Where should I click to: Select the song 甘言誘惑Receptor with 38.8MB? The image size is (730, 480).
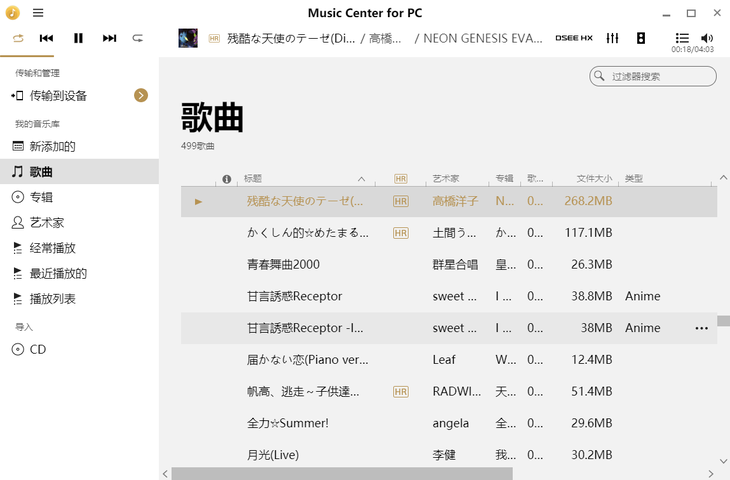[x=294, y=296]
